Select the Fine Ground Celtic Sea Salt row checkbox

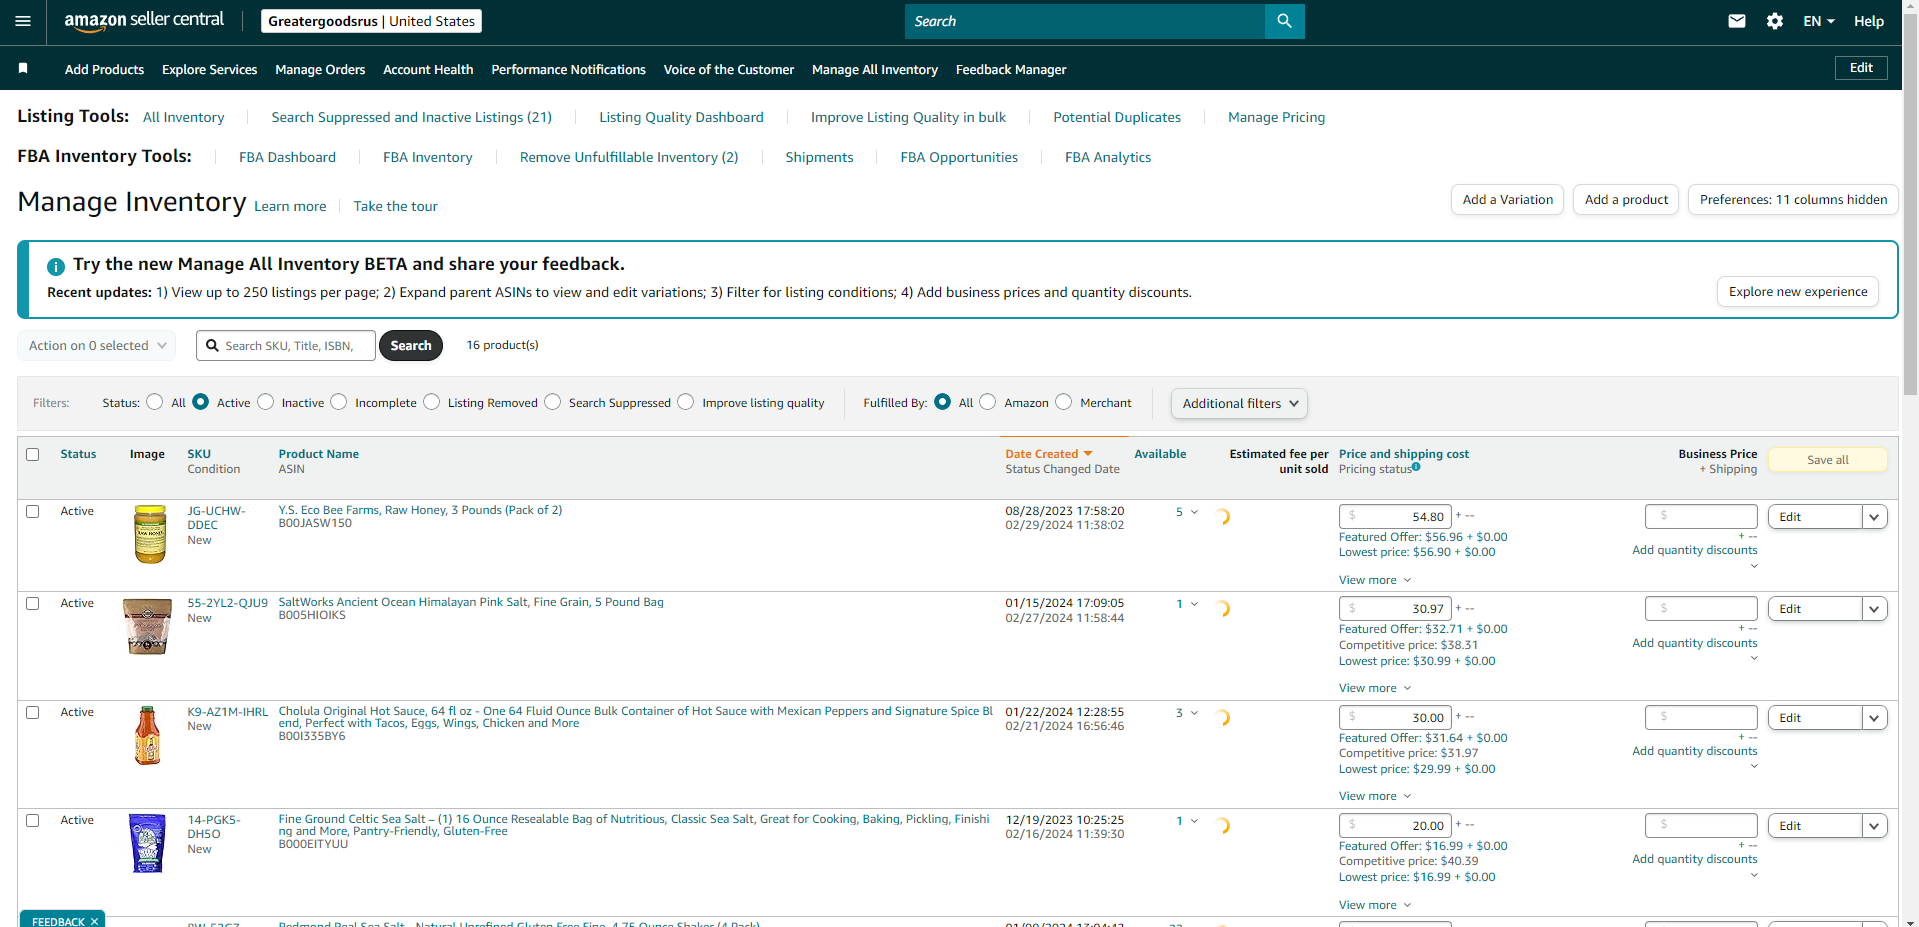[33, 820]
